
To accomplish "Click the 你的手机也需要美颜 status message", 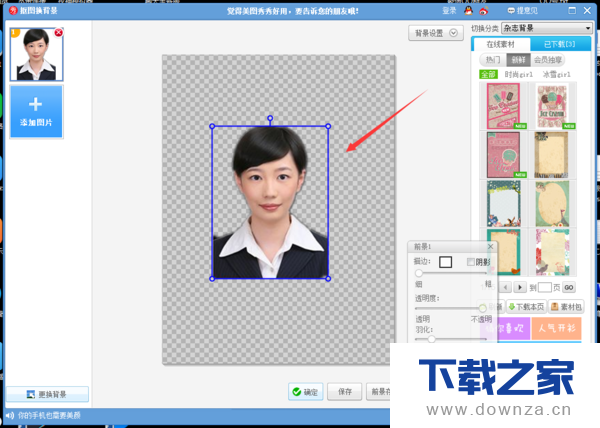I will [49, 415].
